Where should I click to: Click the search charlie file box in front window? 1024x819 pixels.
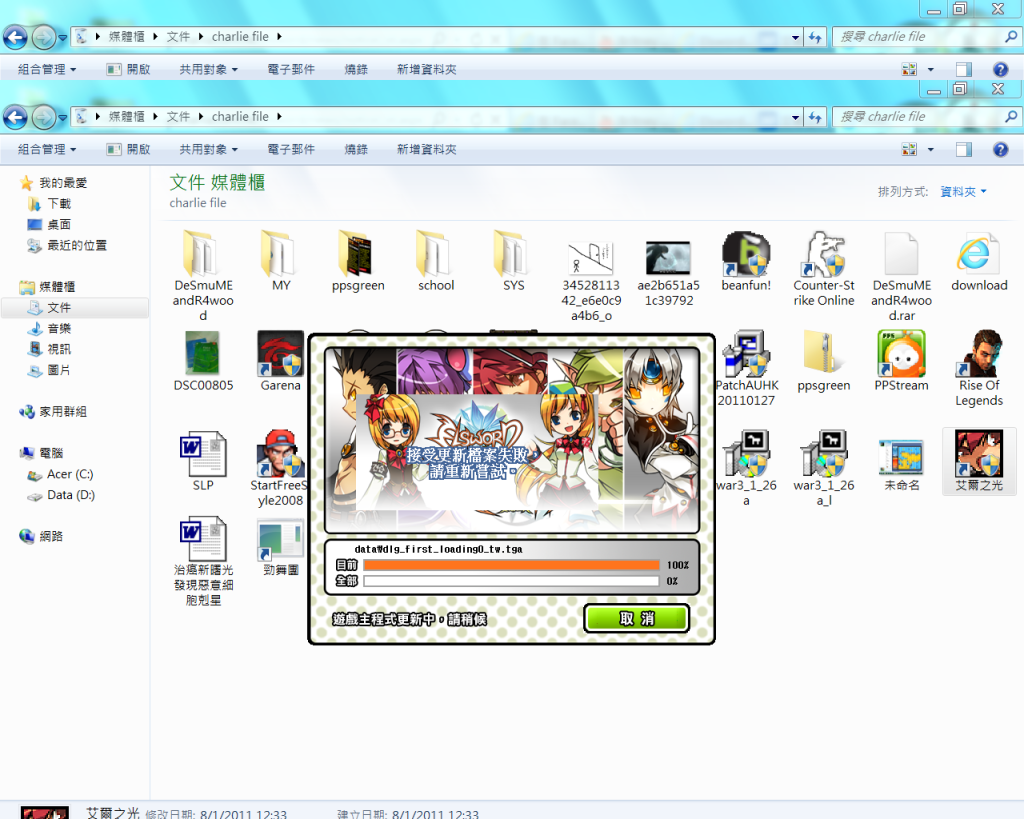pyautogui.click(x=926, y=117)
